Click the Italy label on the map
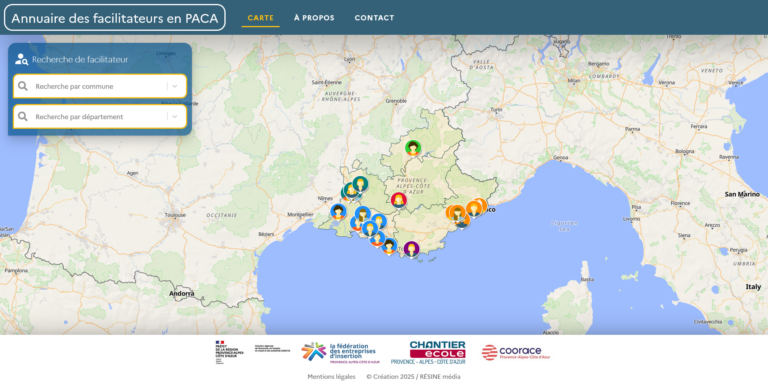The height and width of the screenshot is (382, 768). [753, 286]
